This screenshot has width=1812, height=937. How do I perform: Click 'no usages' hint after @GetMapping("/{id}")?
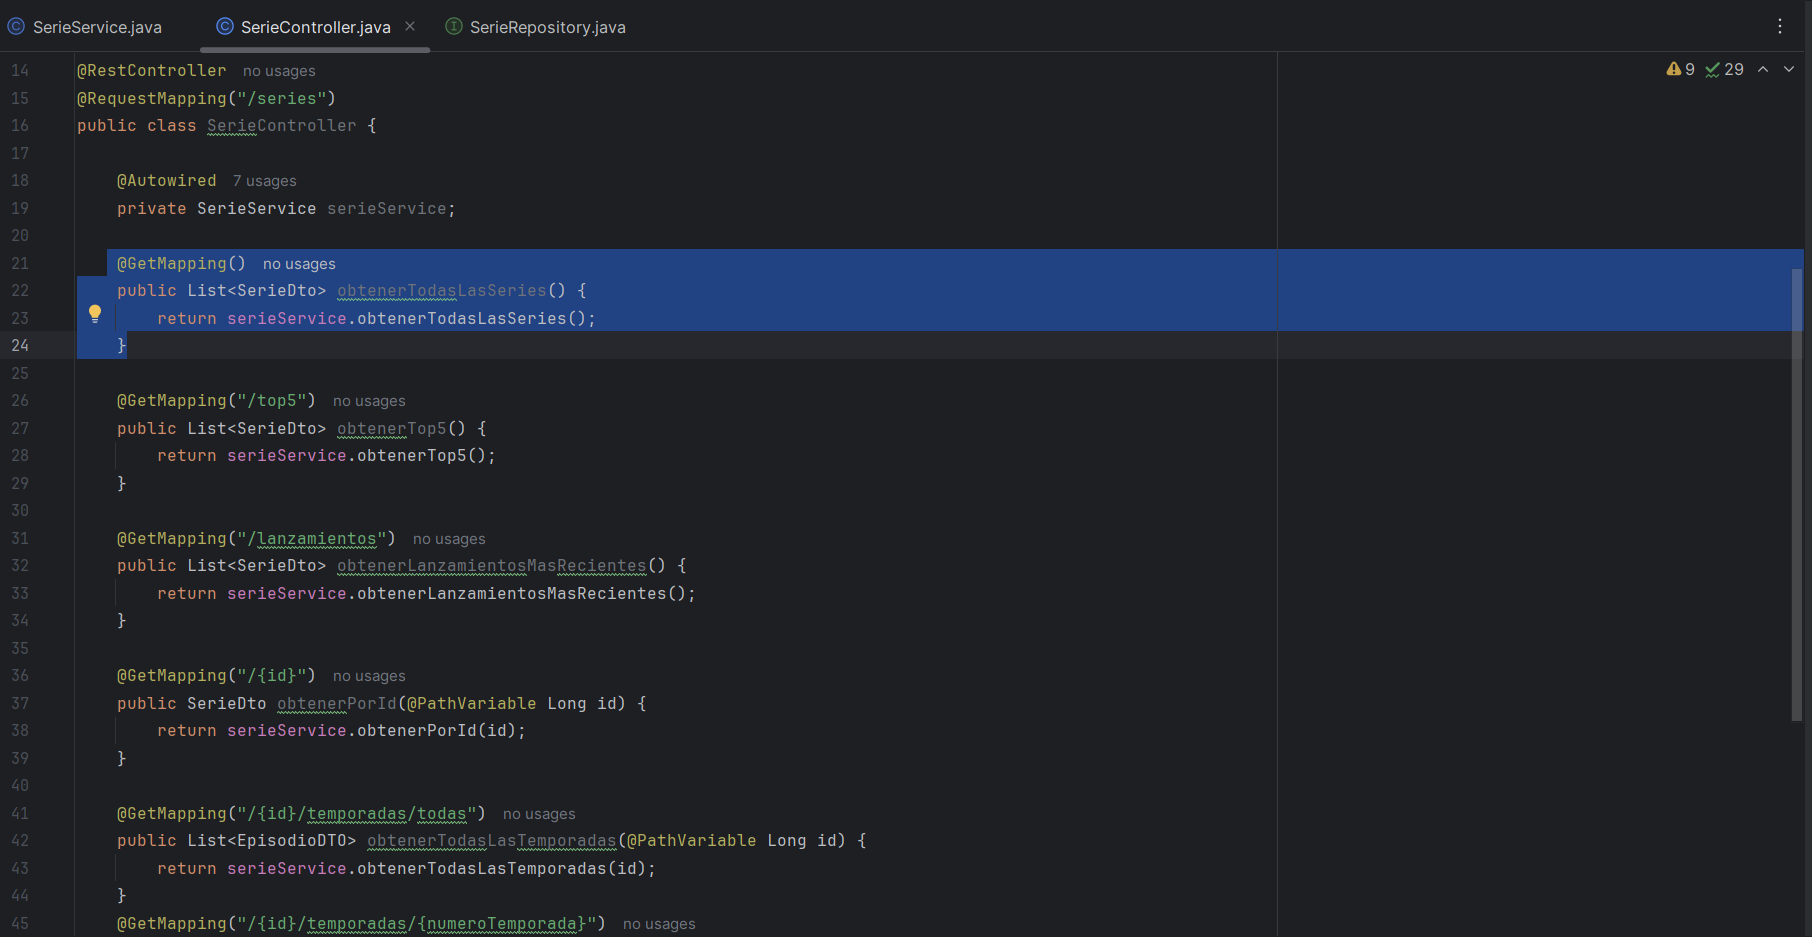click(x=369, y=676)
